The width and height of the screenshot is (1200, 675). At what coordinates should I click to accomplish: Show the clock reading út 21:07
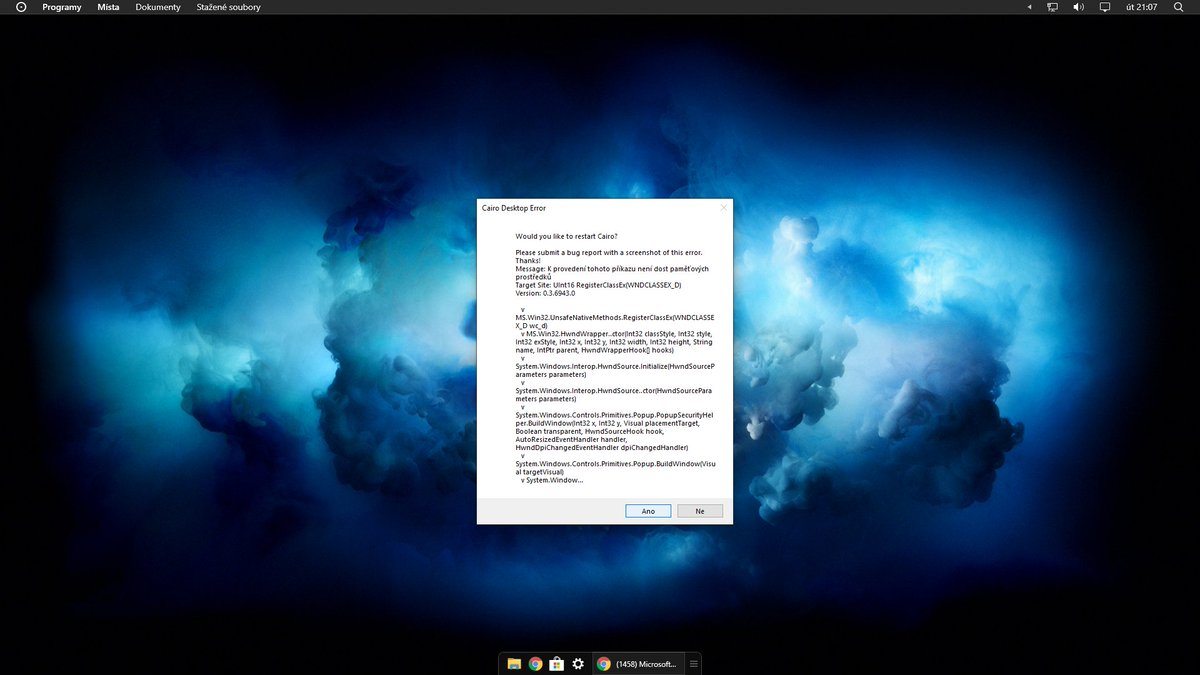[1141, 7]
